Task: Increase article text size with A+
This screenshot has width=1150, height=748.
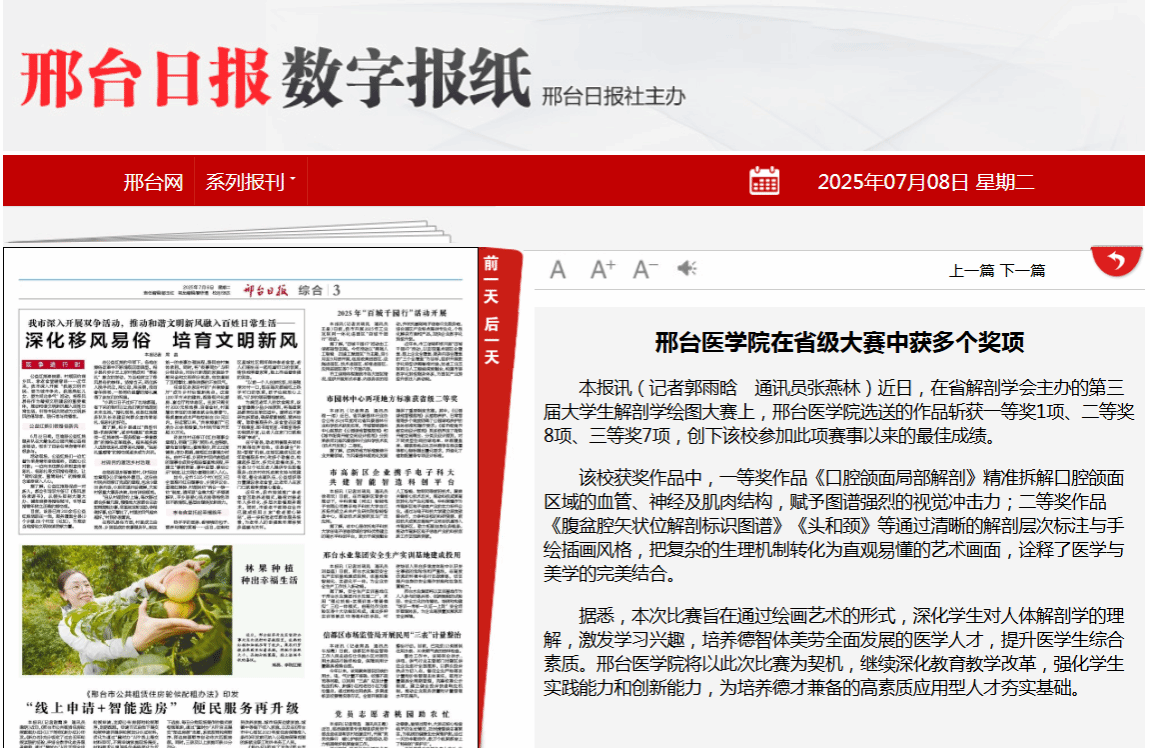Action: point(602,269)
